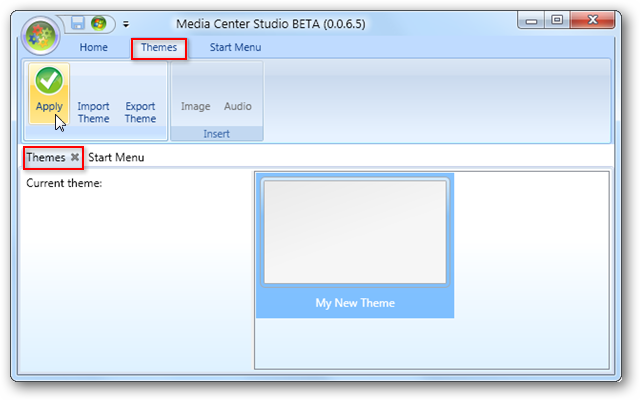
Task: Switch to the Home ribbon tab
Action: pyautogui.click(x=93, y=47)
